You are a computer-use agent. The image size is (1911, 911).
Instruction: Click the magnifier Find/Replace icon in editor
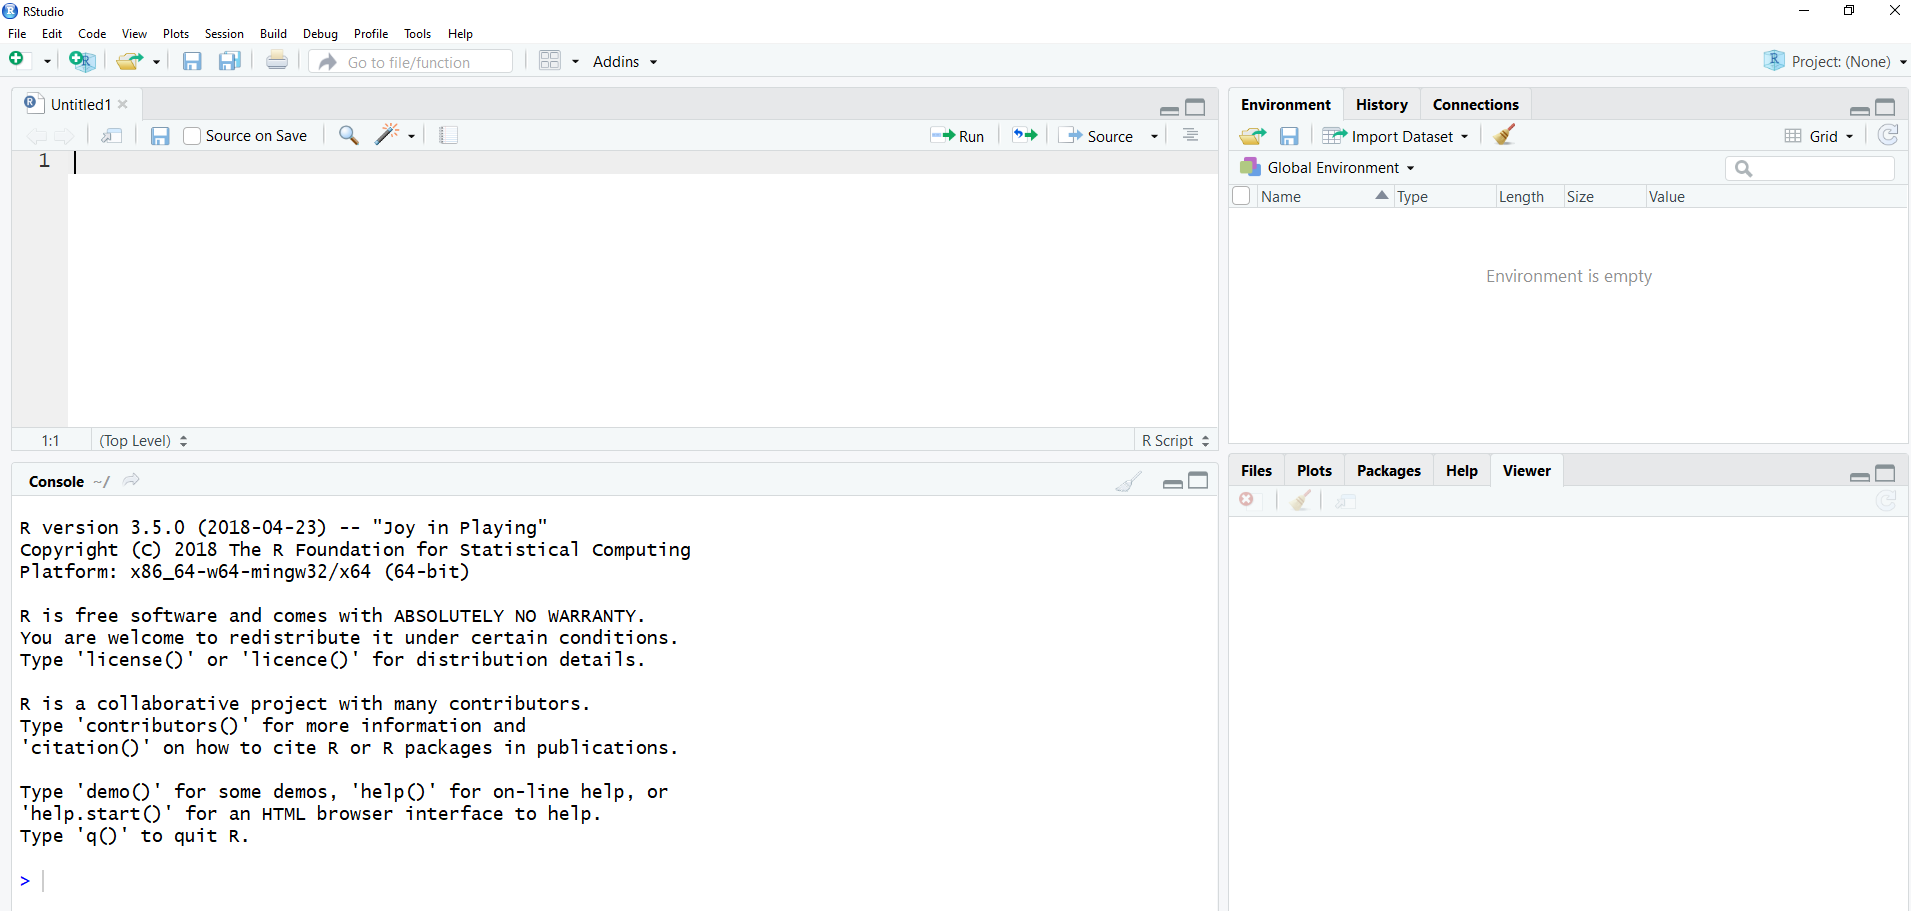(x=348, y=135)
